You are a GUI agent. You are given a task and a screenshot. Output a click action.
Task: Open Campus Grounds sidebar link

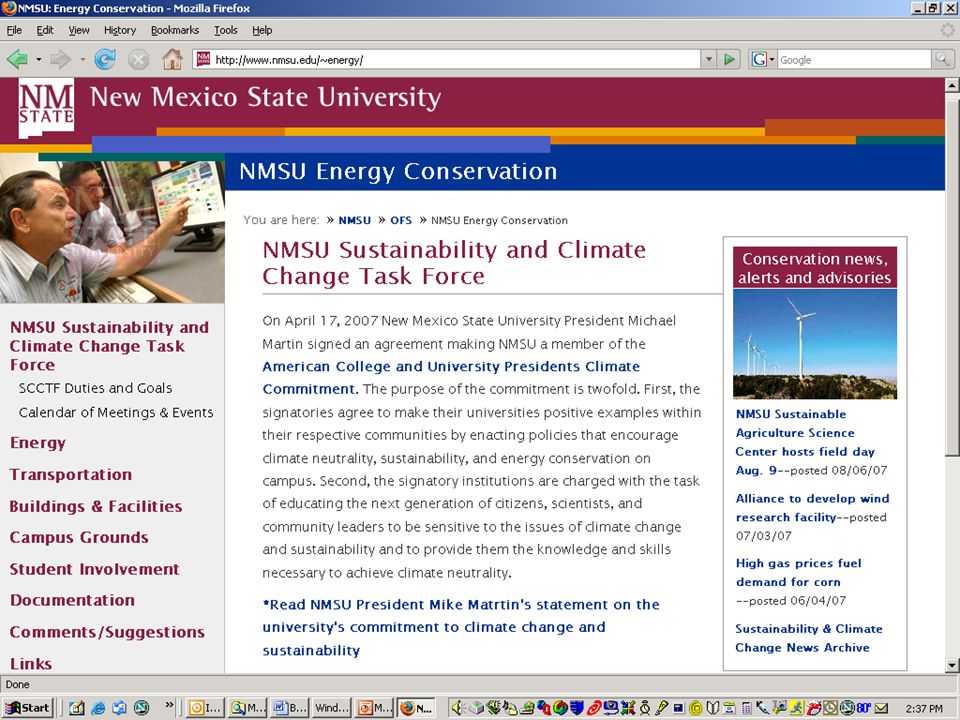79,538
